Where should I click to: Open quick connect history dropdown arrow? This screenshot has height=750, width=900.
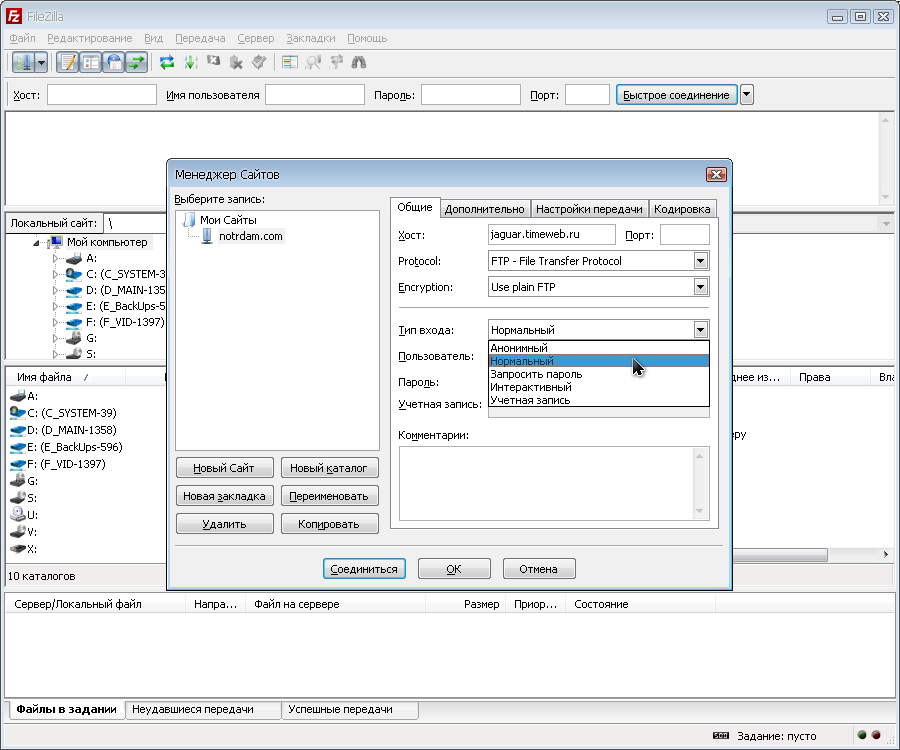[746, 95]
